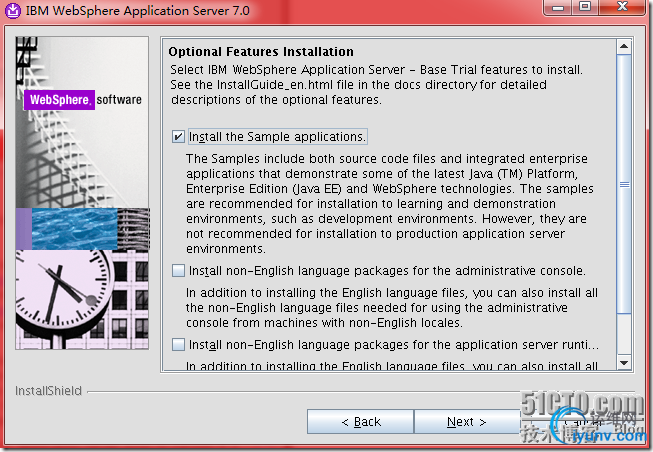The width and height of the screenshot is (653, 452).
Task: Click the WebSphere software banner image
Action: [x=82, y=193]
